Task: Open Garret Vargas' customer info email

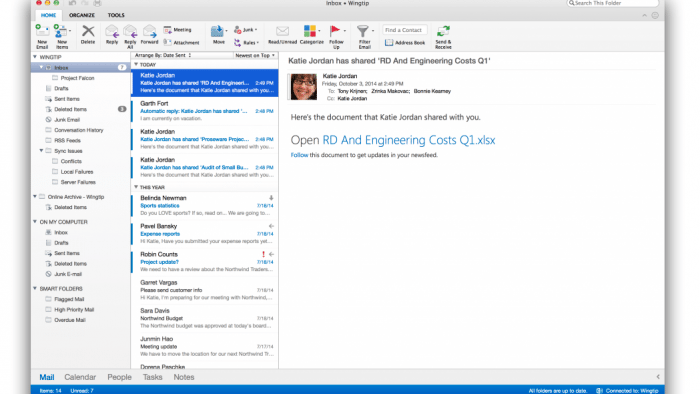Action: click(205, 290)
